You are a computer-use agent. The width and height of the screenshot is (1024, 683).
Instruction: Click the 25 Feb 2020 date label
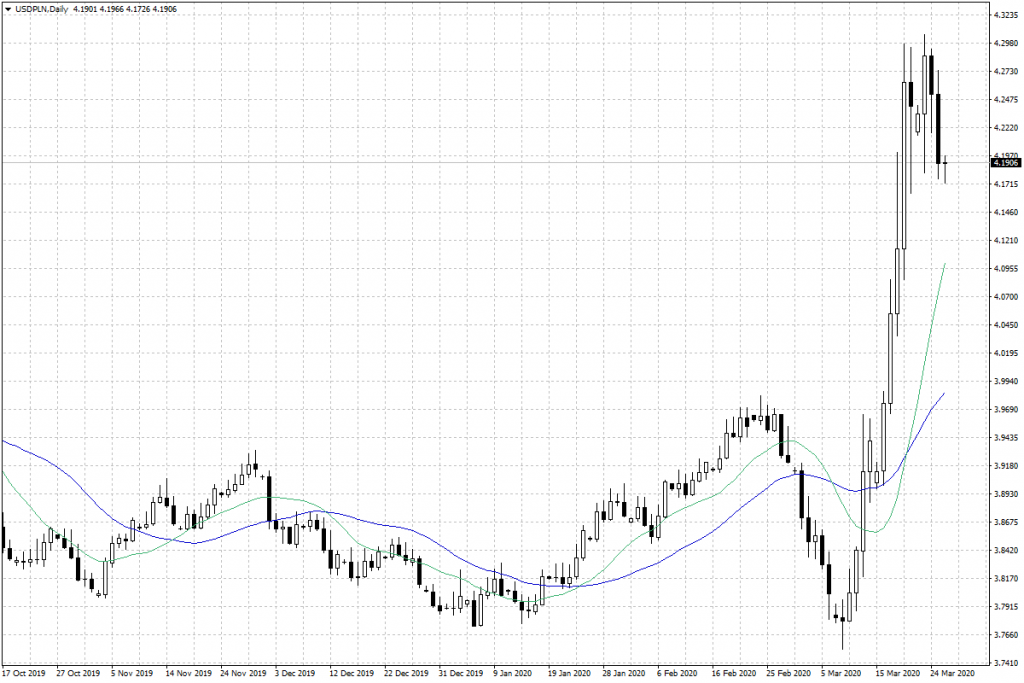[x=788, y=673]
